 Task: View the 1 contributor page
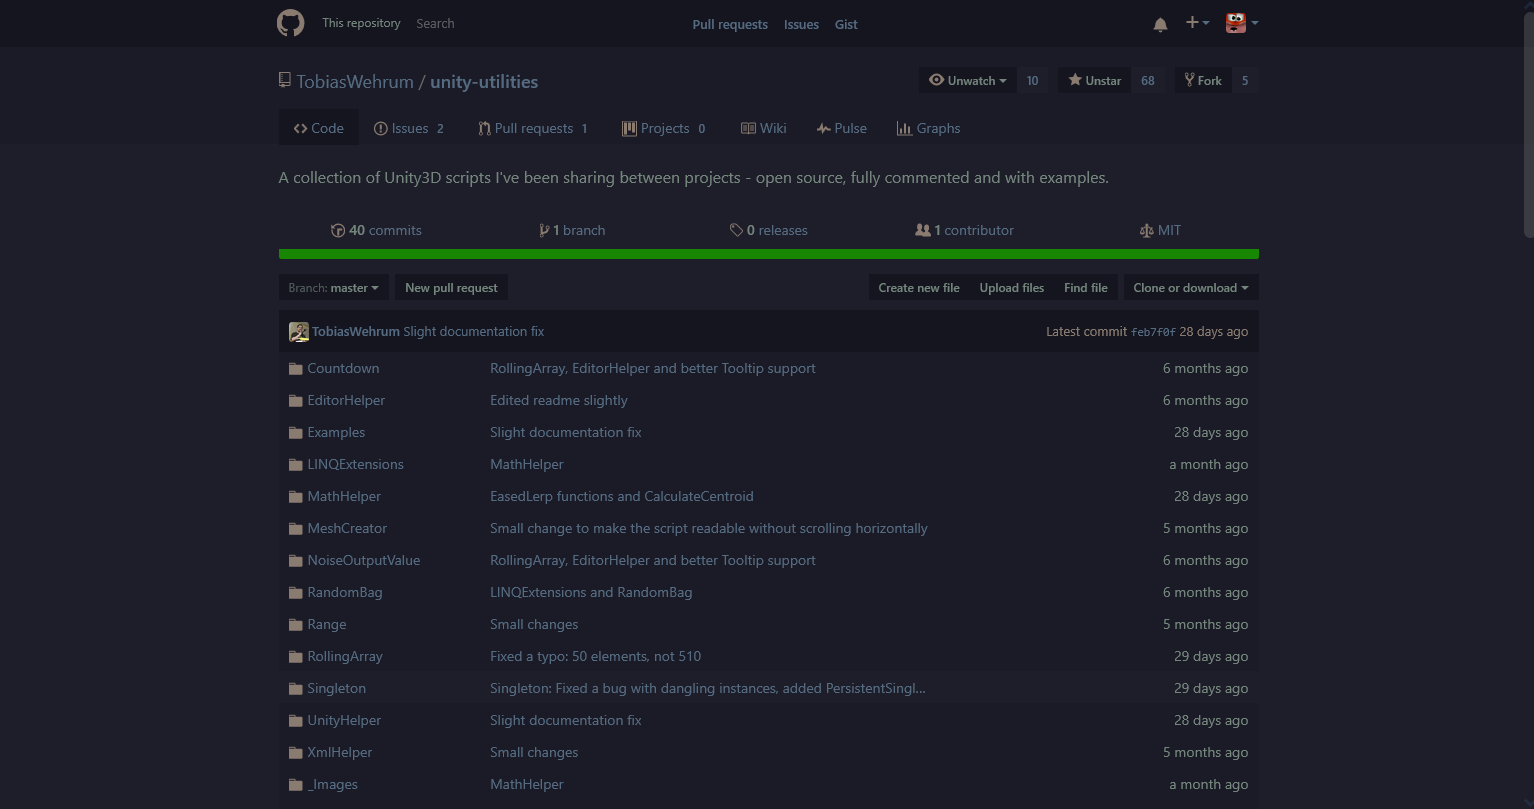click(965, 230)
